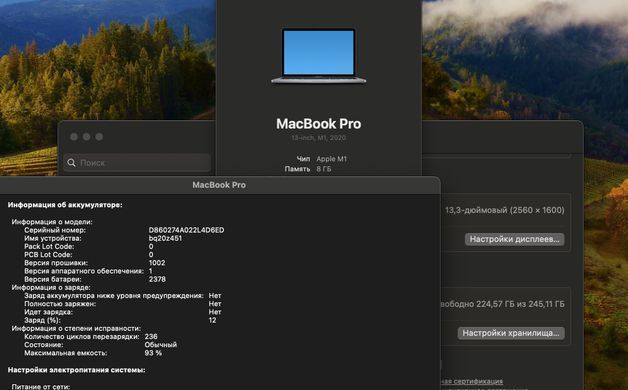
Task: Select the 8 ГБ memory value
Action: pos(324,169)
